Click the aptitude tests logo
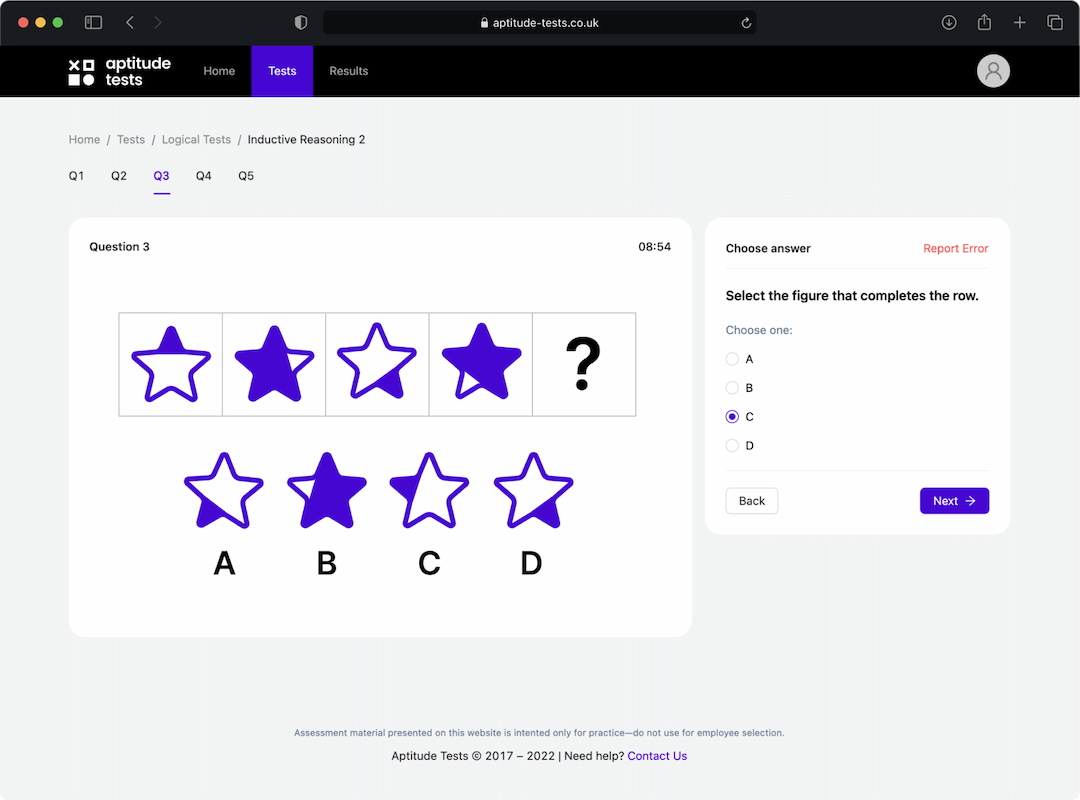 tap(119, 71)
